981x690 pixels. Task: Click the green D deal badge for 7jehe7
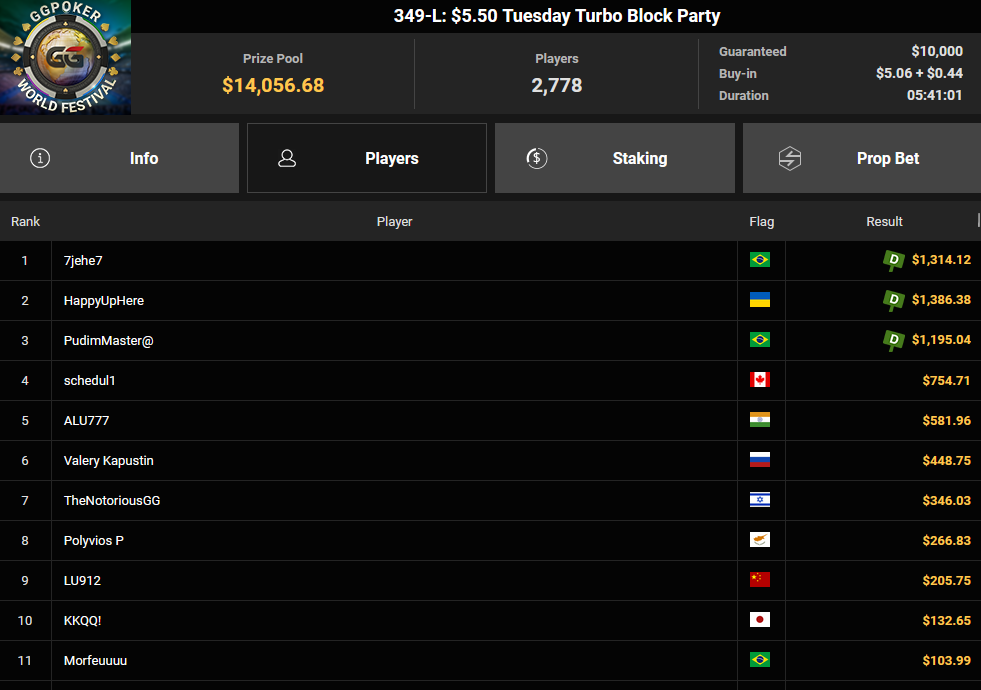pyautogui.click(x=893, y=260)
